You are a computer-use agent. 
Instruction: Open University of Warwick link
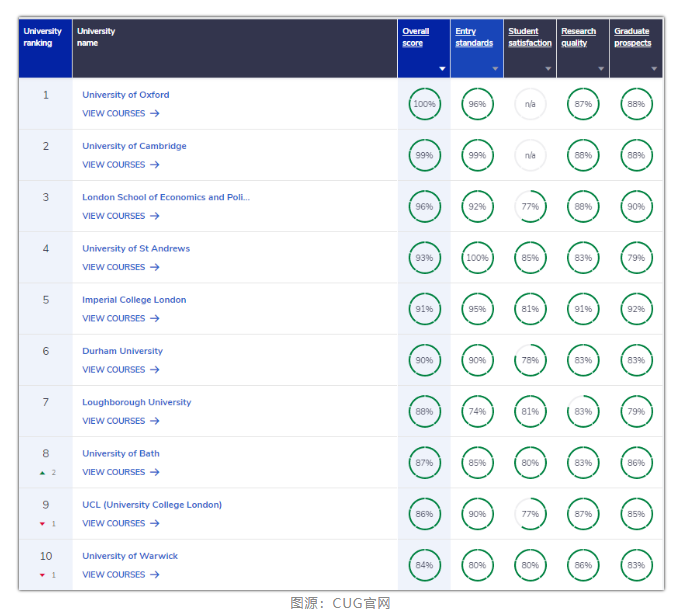[x=130, y=556]
